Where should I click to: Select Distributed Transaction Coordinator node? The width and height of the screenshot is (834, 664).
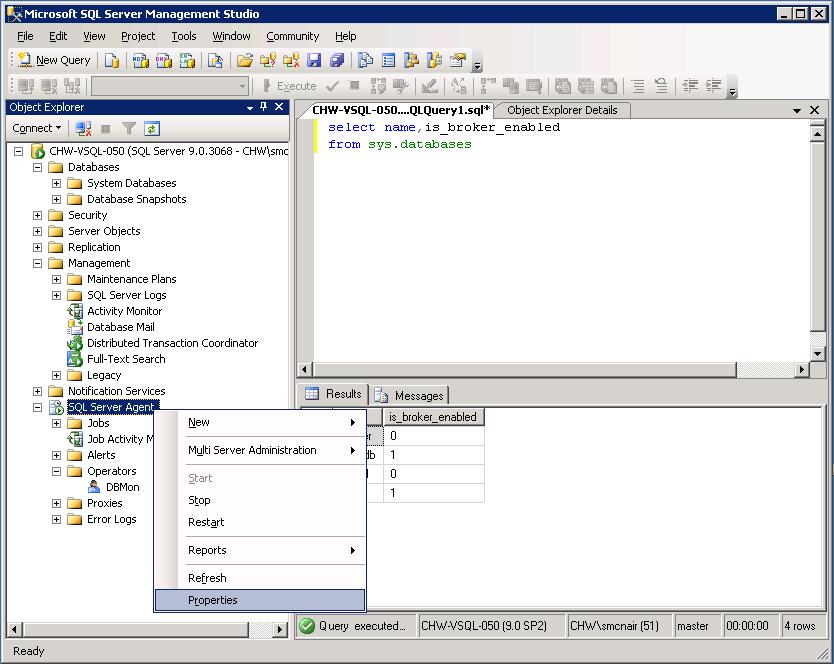click(172, 343)
